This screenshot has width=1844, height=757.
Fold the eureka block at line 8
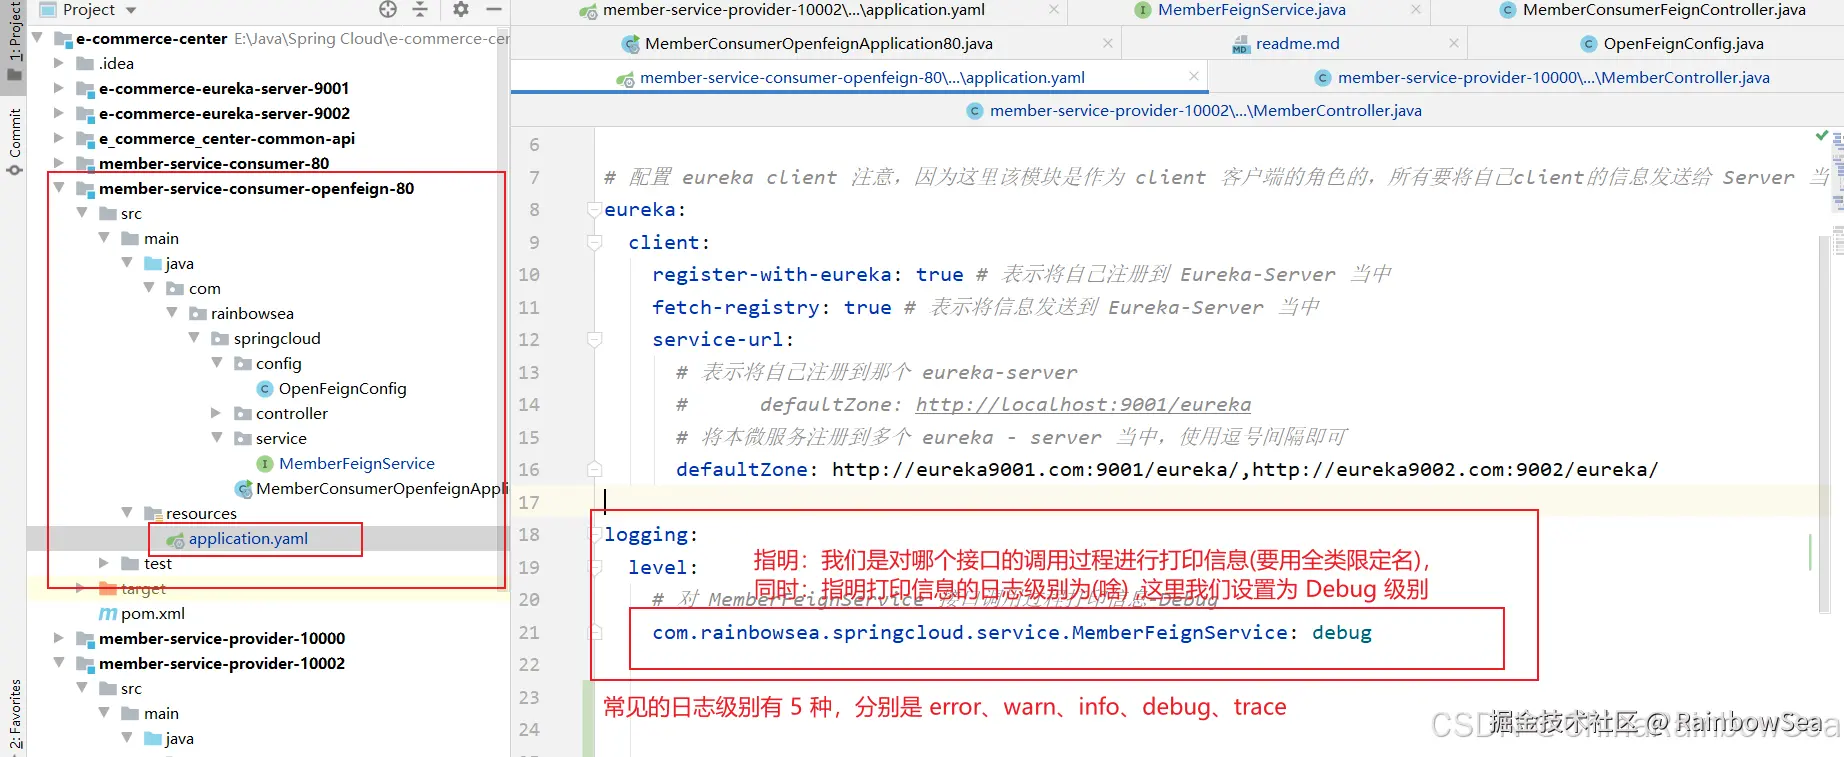tap(595, 210)
